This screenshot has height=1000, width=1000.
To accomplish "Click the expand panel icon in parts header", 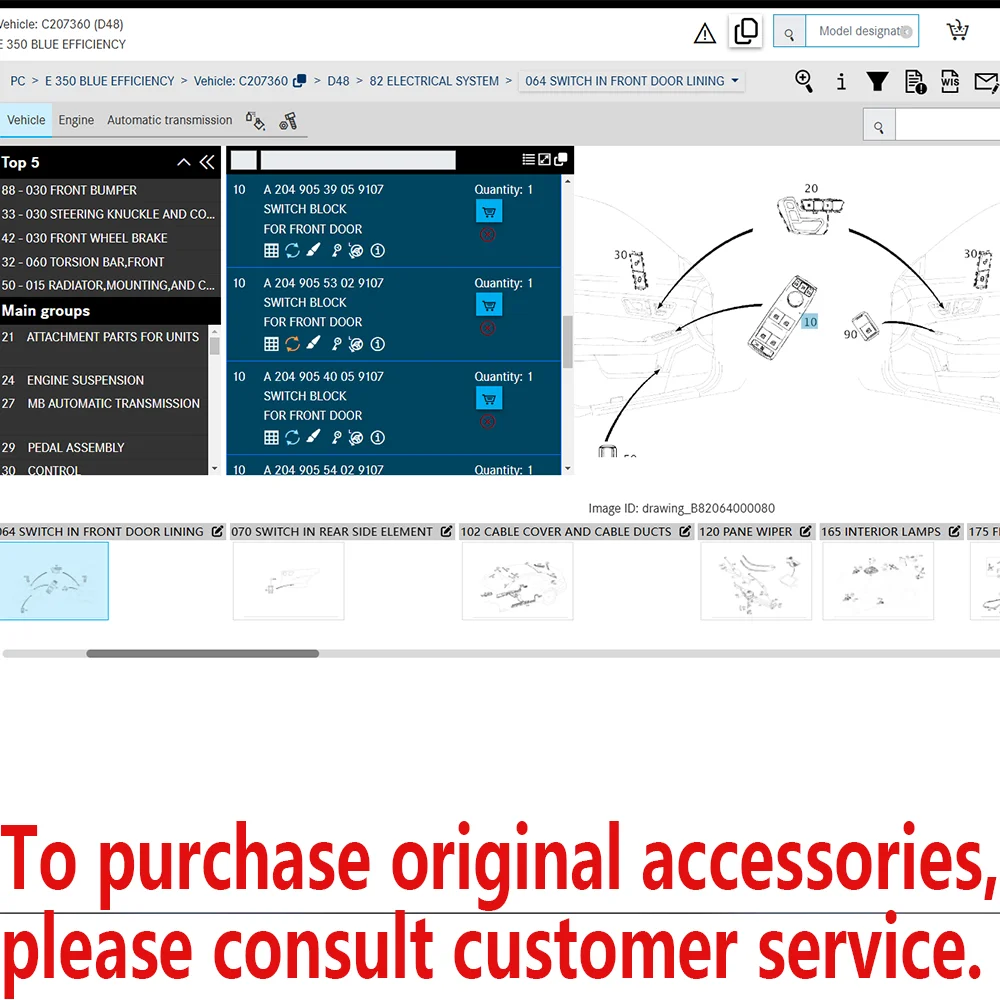I will point(544,159).
